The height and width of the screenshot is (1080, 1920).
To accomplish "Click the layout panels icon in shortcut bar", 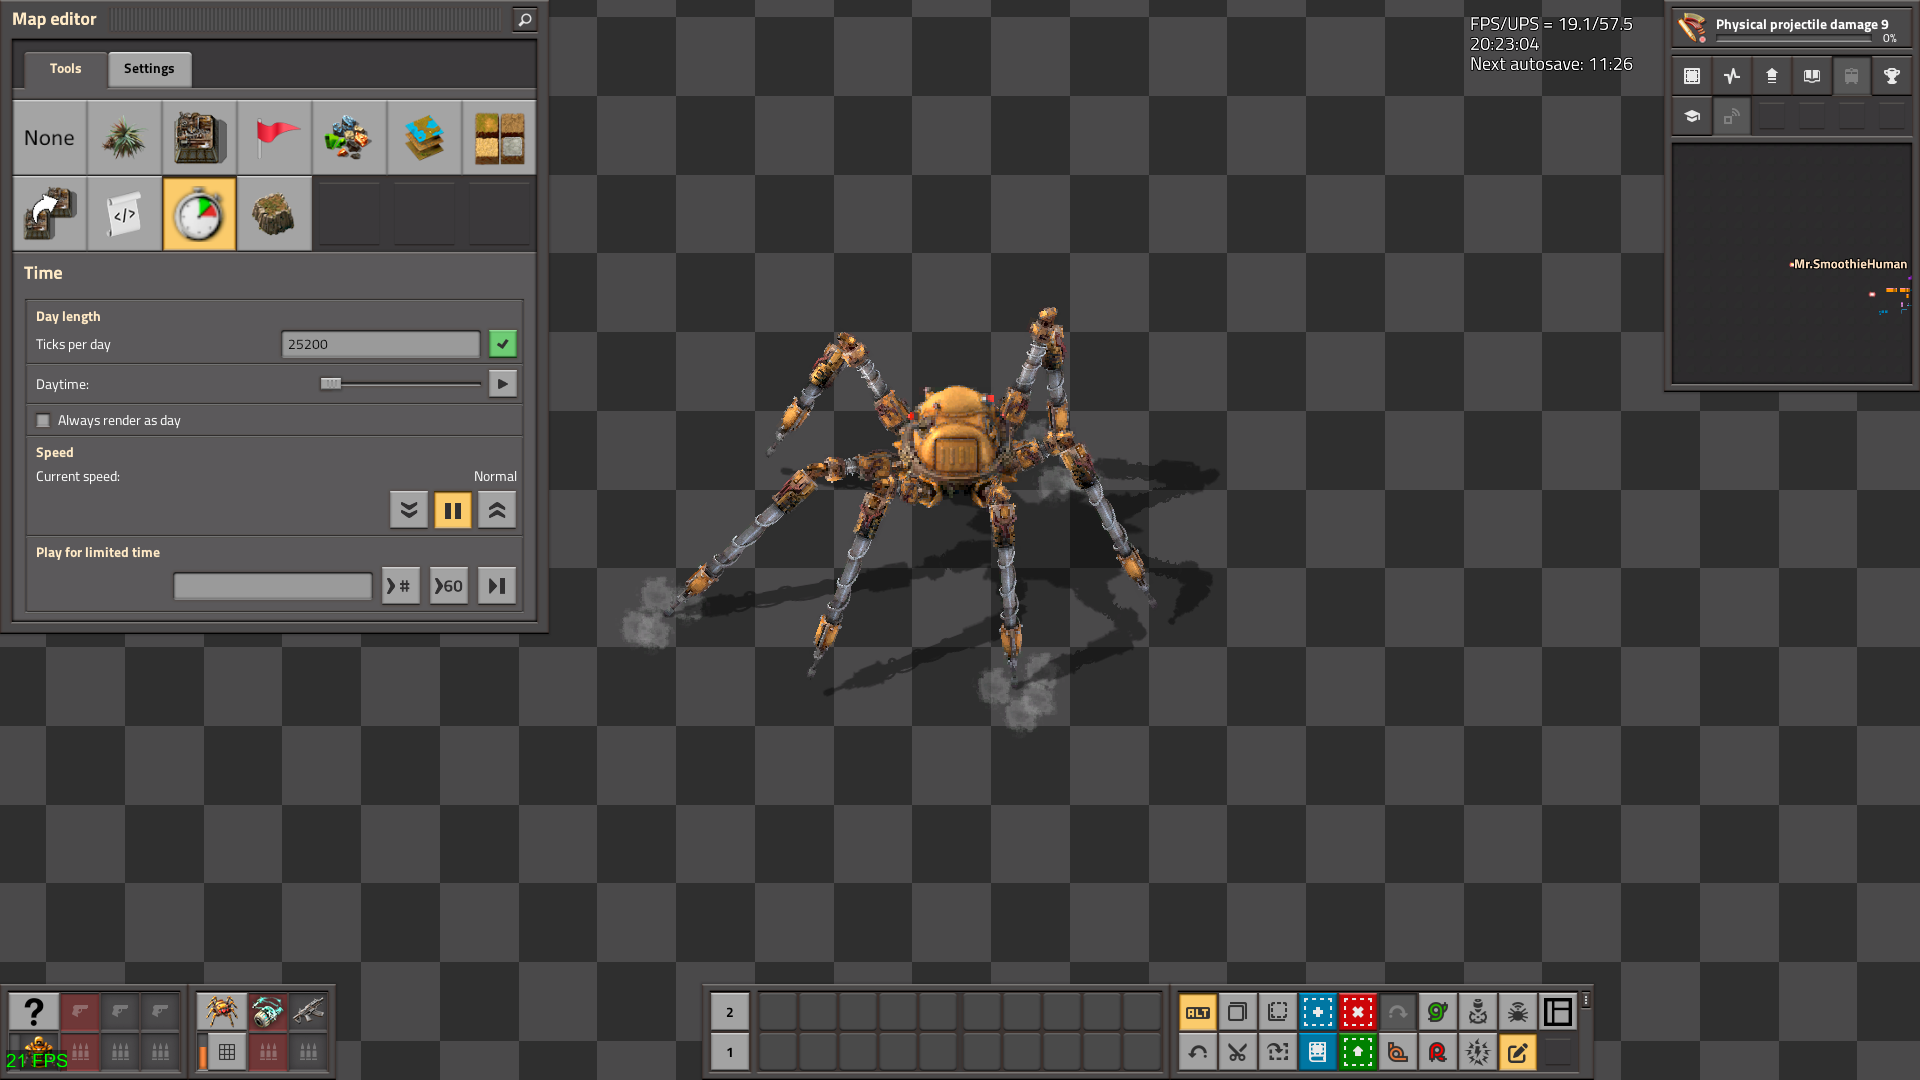I will [x=1558, y=1012].
